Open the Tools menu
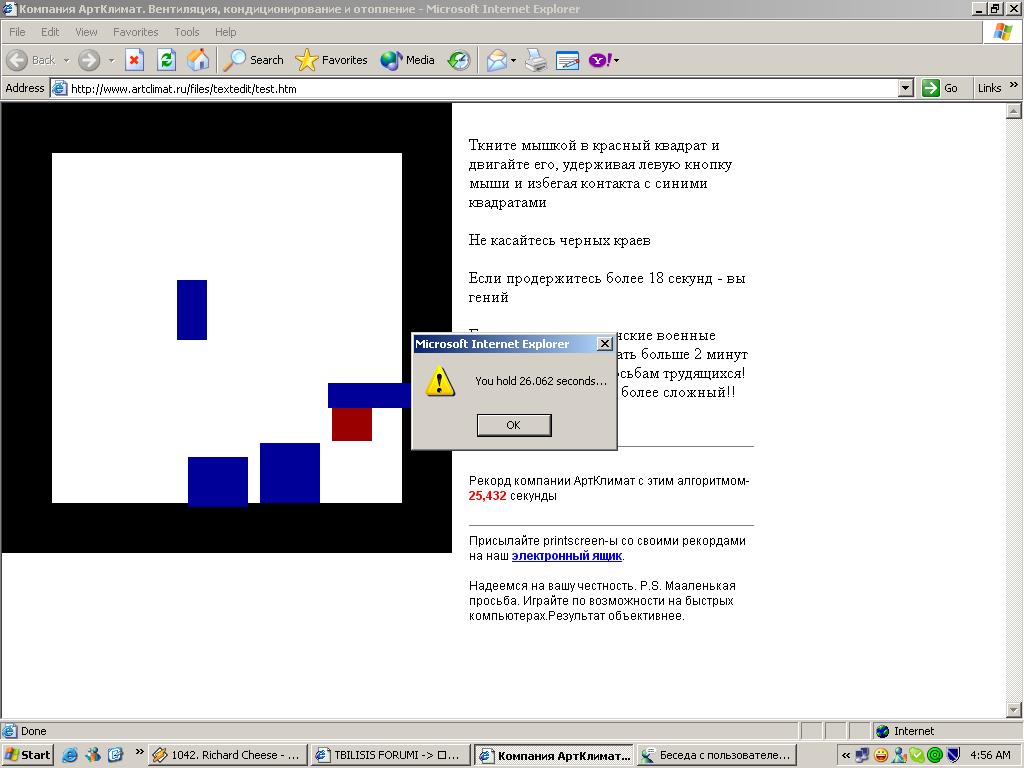1024x768 pixels. click(186, 32)
